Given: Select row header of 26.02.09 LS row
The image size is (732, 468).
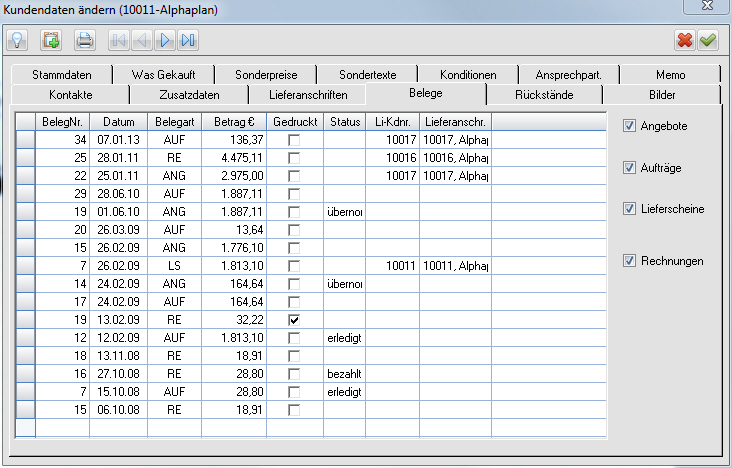Looking at the screenshot, I should coord(26,266).
